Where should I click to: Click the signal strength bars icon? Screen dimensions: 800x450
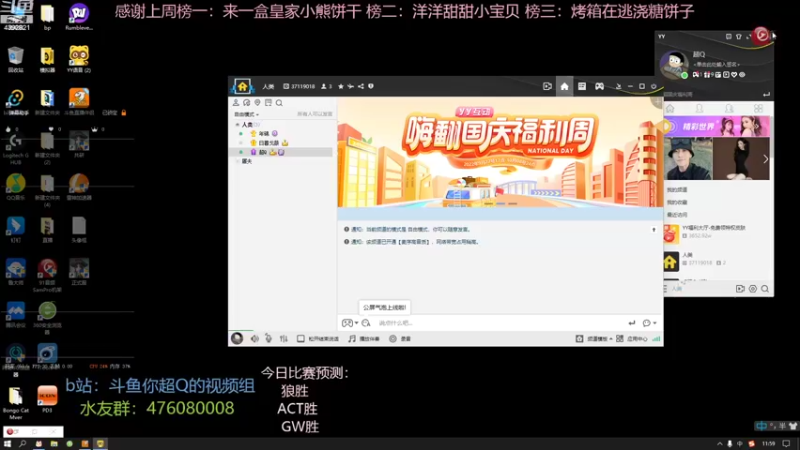coord(656,339)
